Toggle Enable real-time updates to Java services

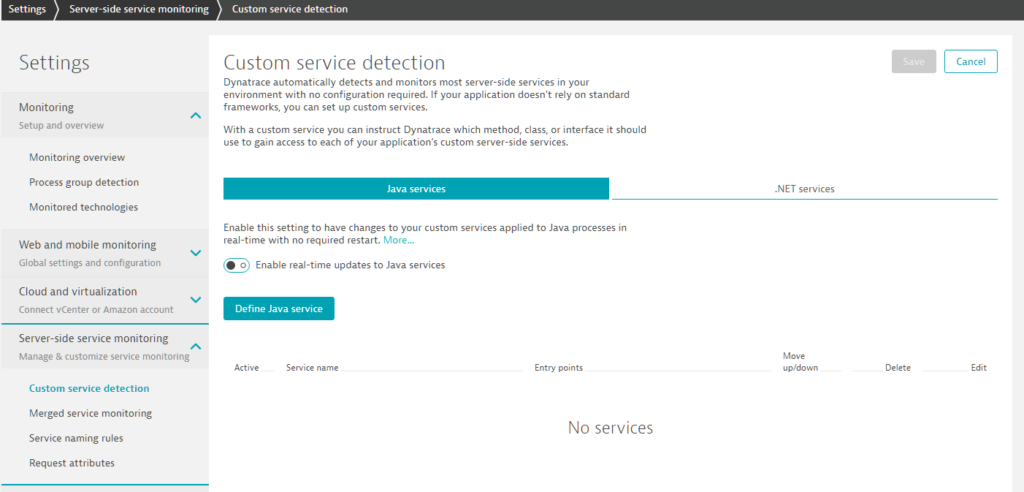236,265
